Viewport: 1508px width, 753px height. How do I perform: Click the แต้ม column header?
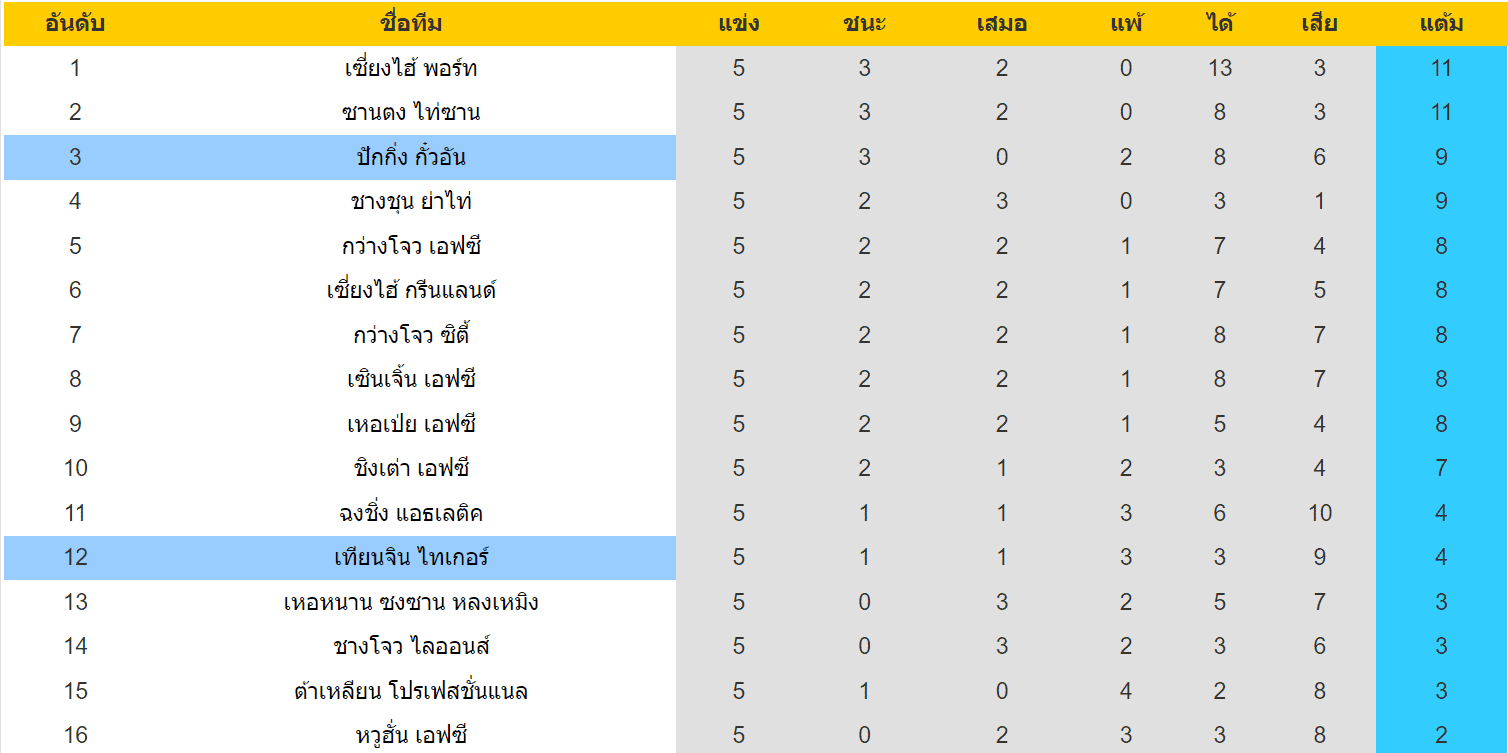point(1441,24)
